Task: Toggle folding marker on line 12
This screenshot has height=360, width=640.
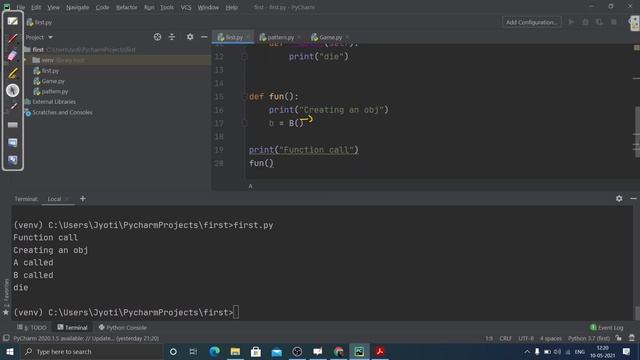Action: click(x=244, y=57)
